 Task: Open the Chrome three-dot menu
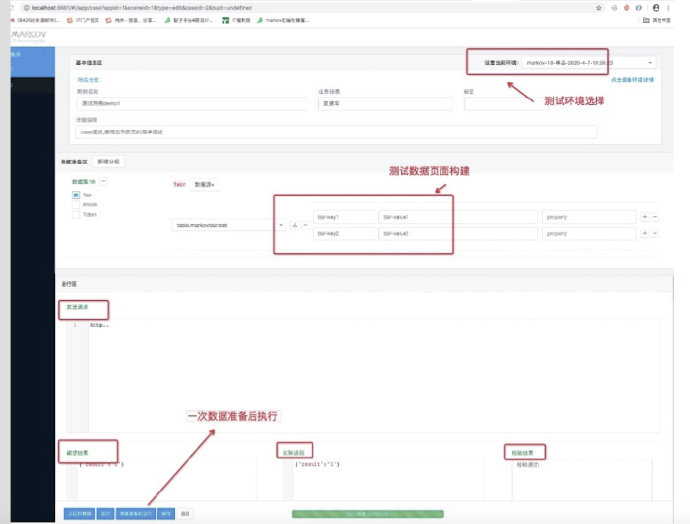pos(668,8)
